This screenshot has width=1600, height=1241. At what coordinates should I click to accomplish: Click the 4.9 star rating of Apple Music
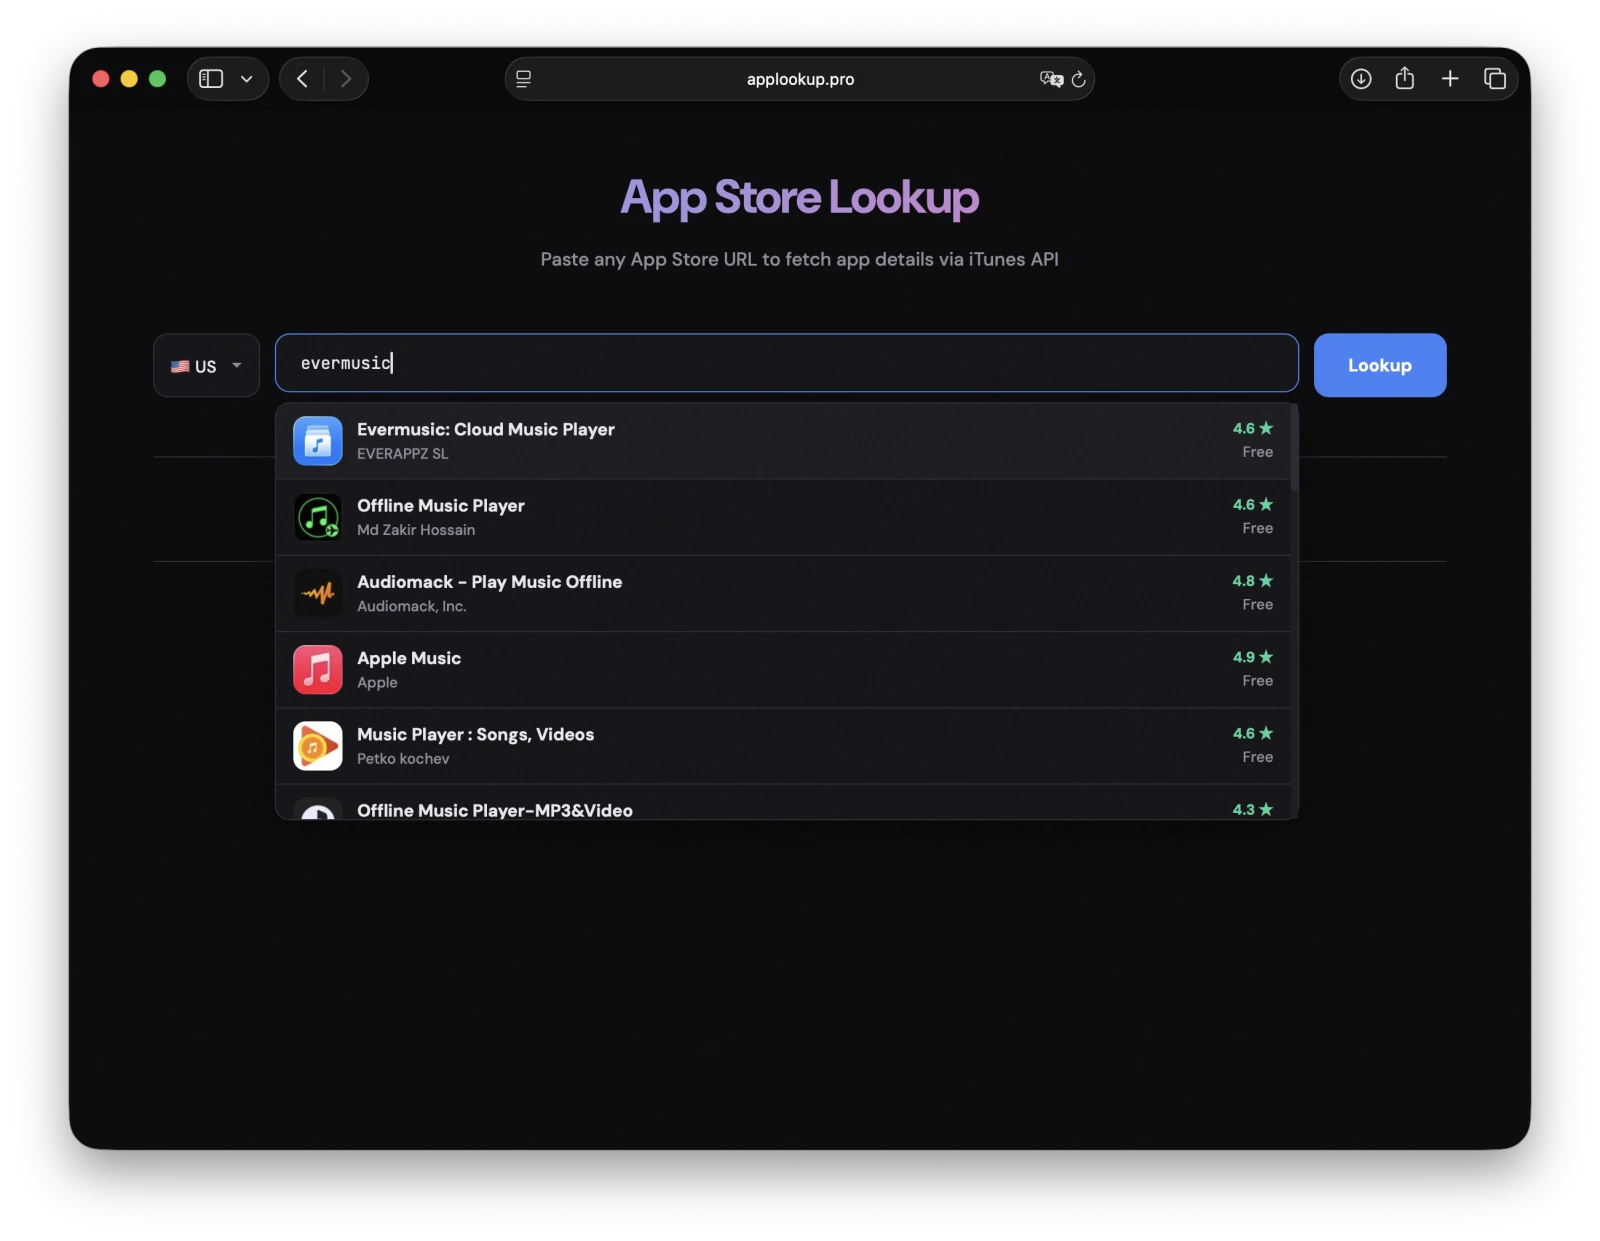tap(1253, 657)
